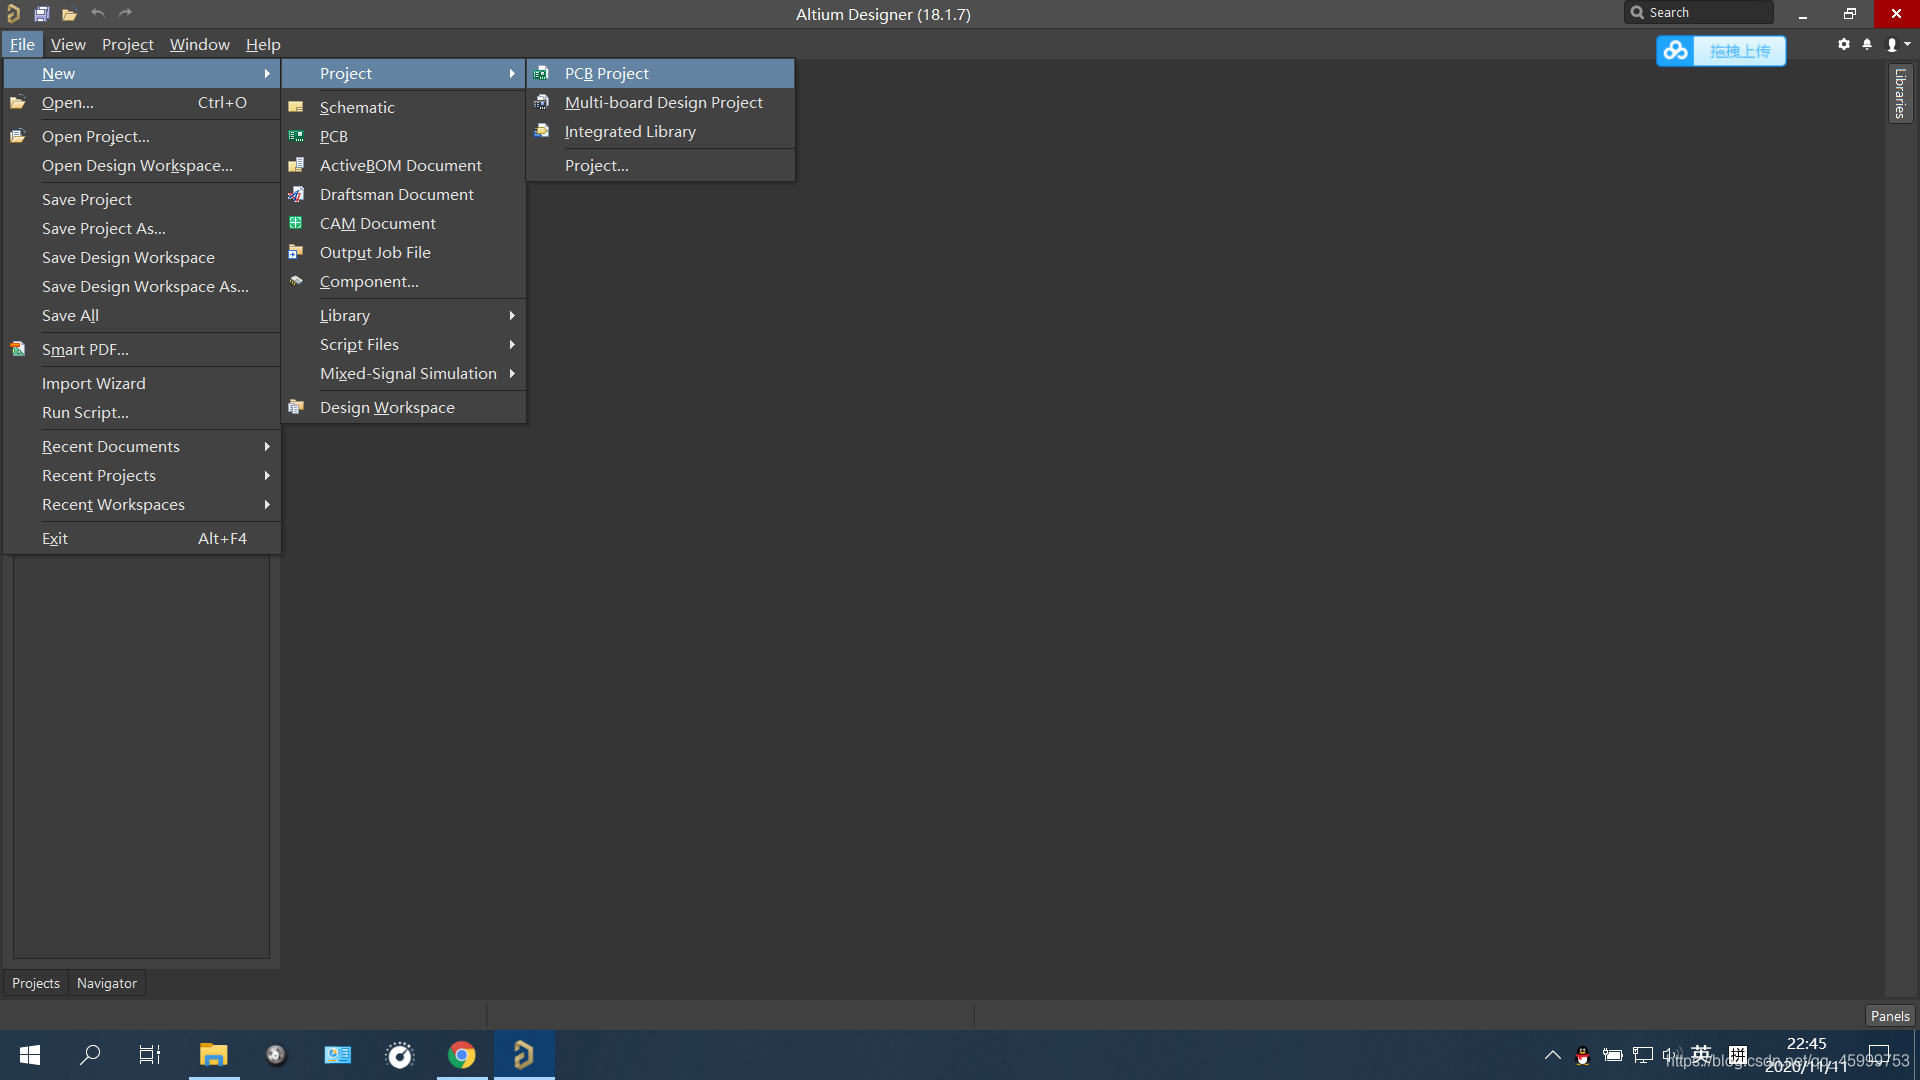Open the settings gear icon
The image size is (1920, 1080).
[1843, 45]
